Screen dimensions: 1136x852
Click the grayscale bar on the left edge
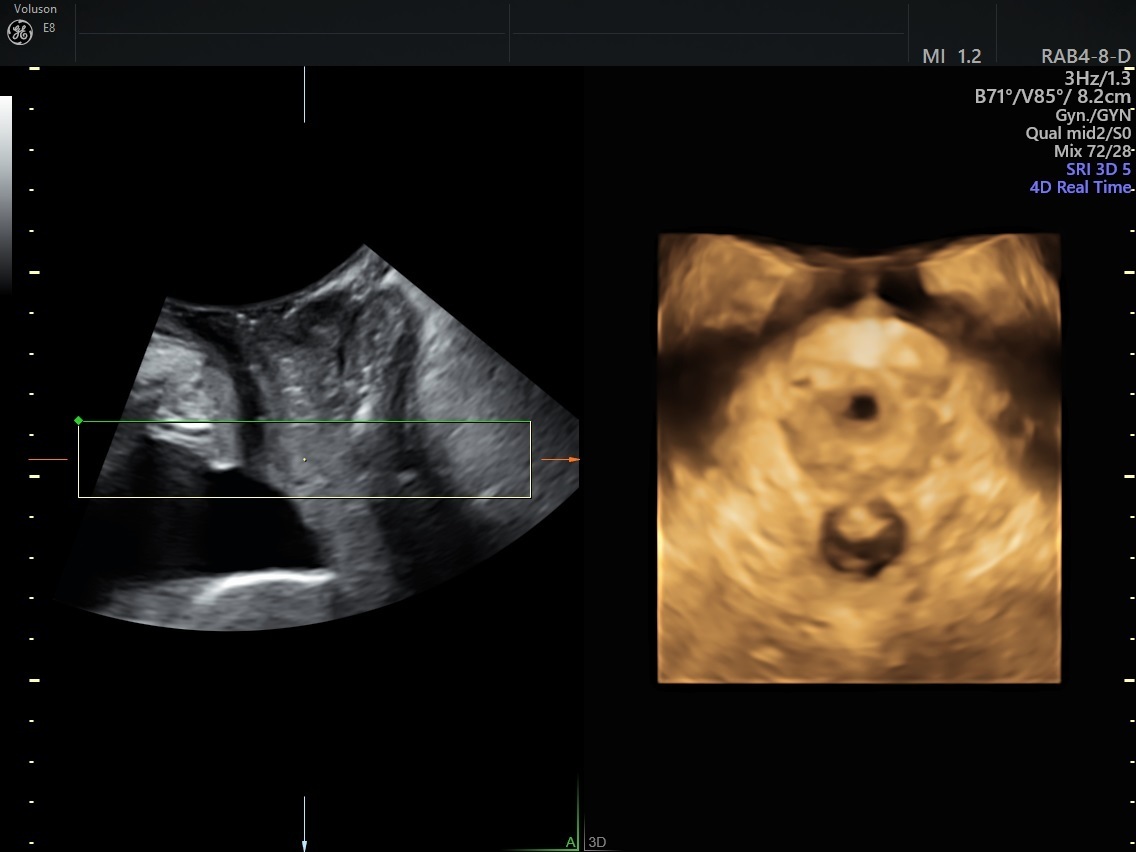pos(6,194)
